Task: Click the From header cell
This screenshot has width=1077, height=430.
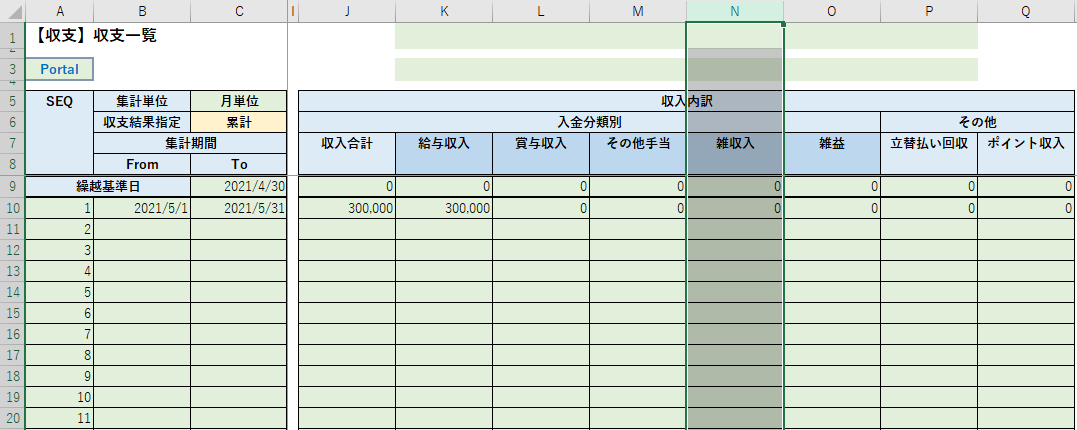Action: [142, 164]
